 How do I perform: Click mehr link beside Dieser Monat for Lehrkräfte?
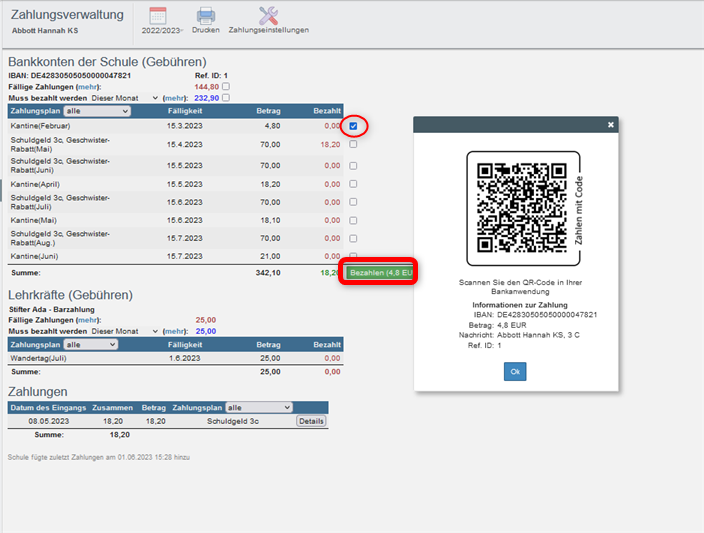[175, 331]
